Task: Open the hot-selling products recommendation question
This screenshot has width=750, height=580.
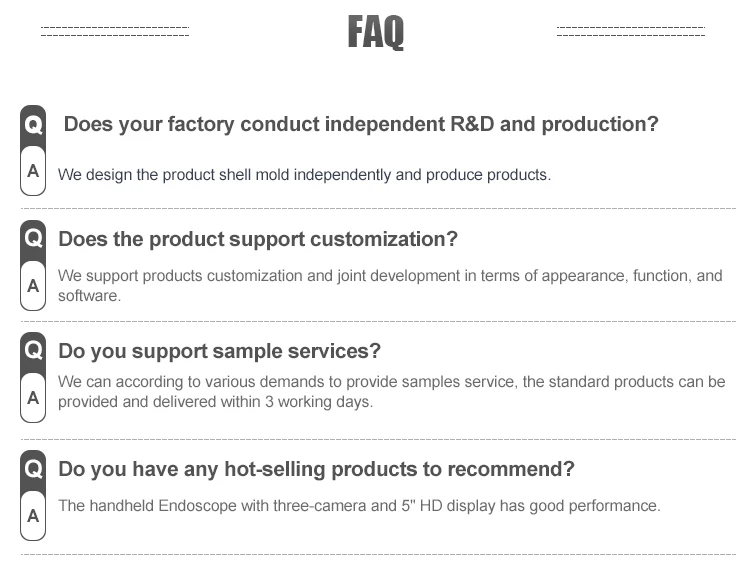Action: 316,470
